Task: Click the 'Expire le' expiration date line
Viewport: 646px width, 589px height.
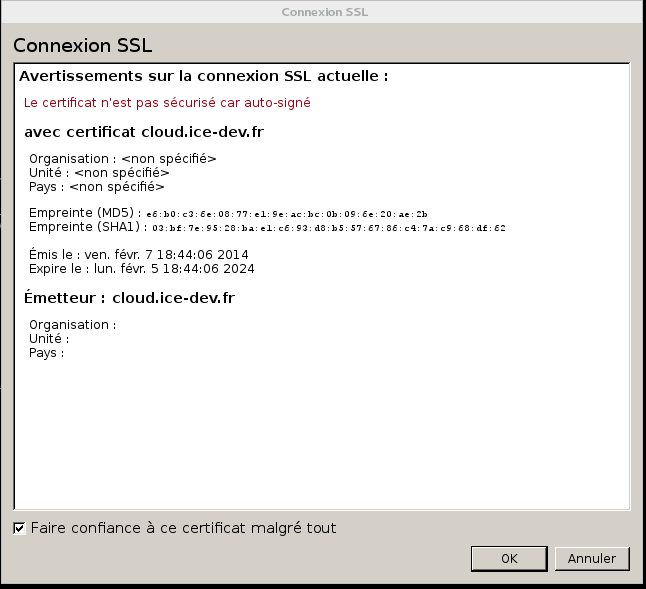Action: tap(142, 269)
